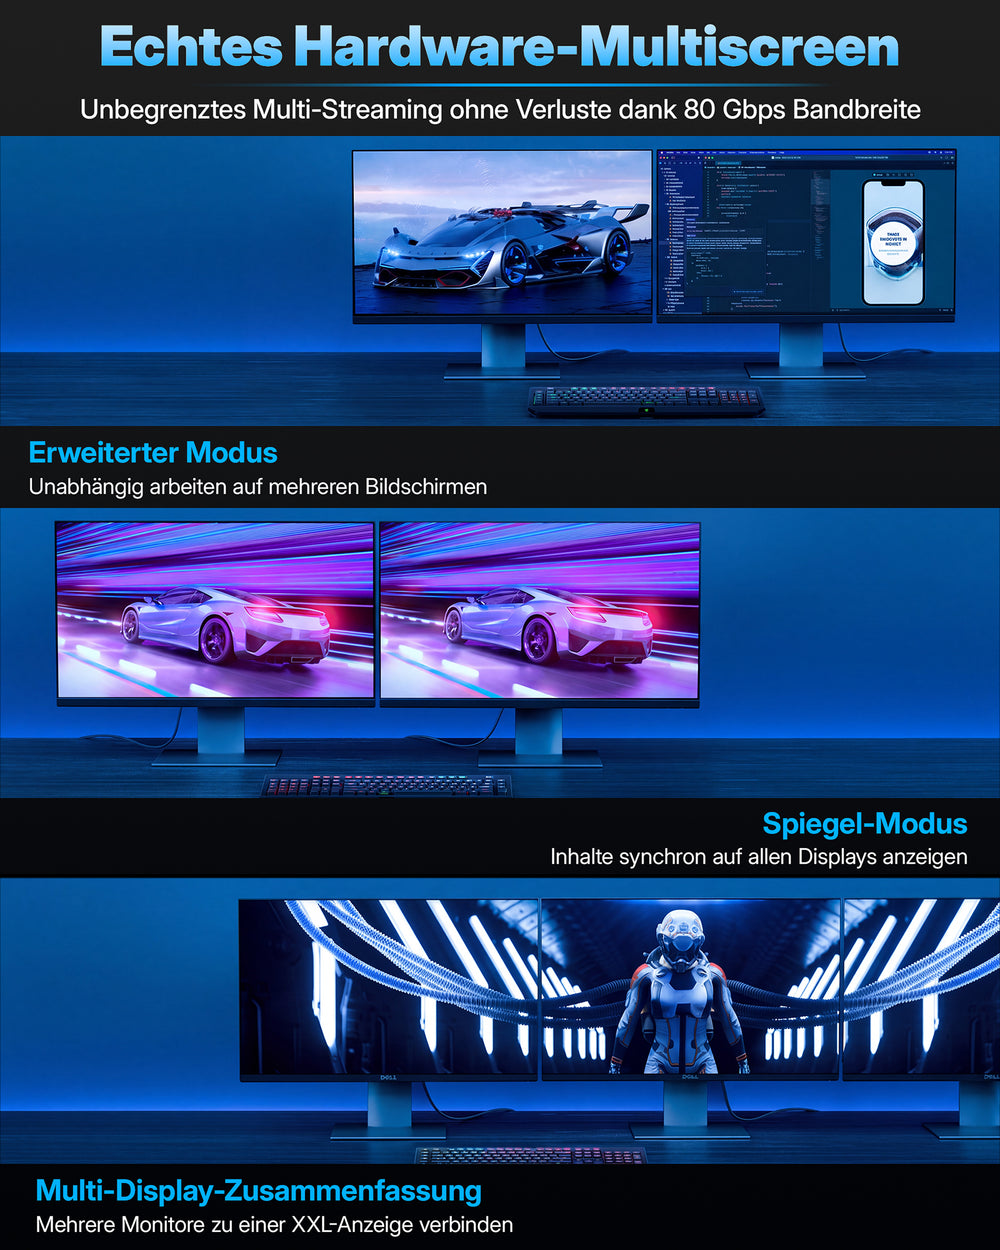
Task: Click the left Spiegel-Modus monitor with purple car
Action: (x=215, y=613)
